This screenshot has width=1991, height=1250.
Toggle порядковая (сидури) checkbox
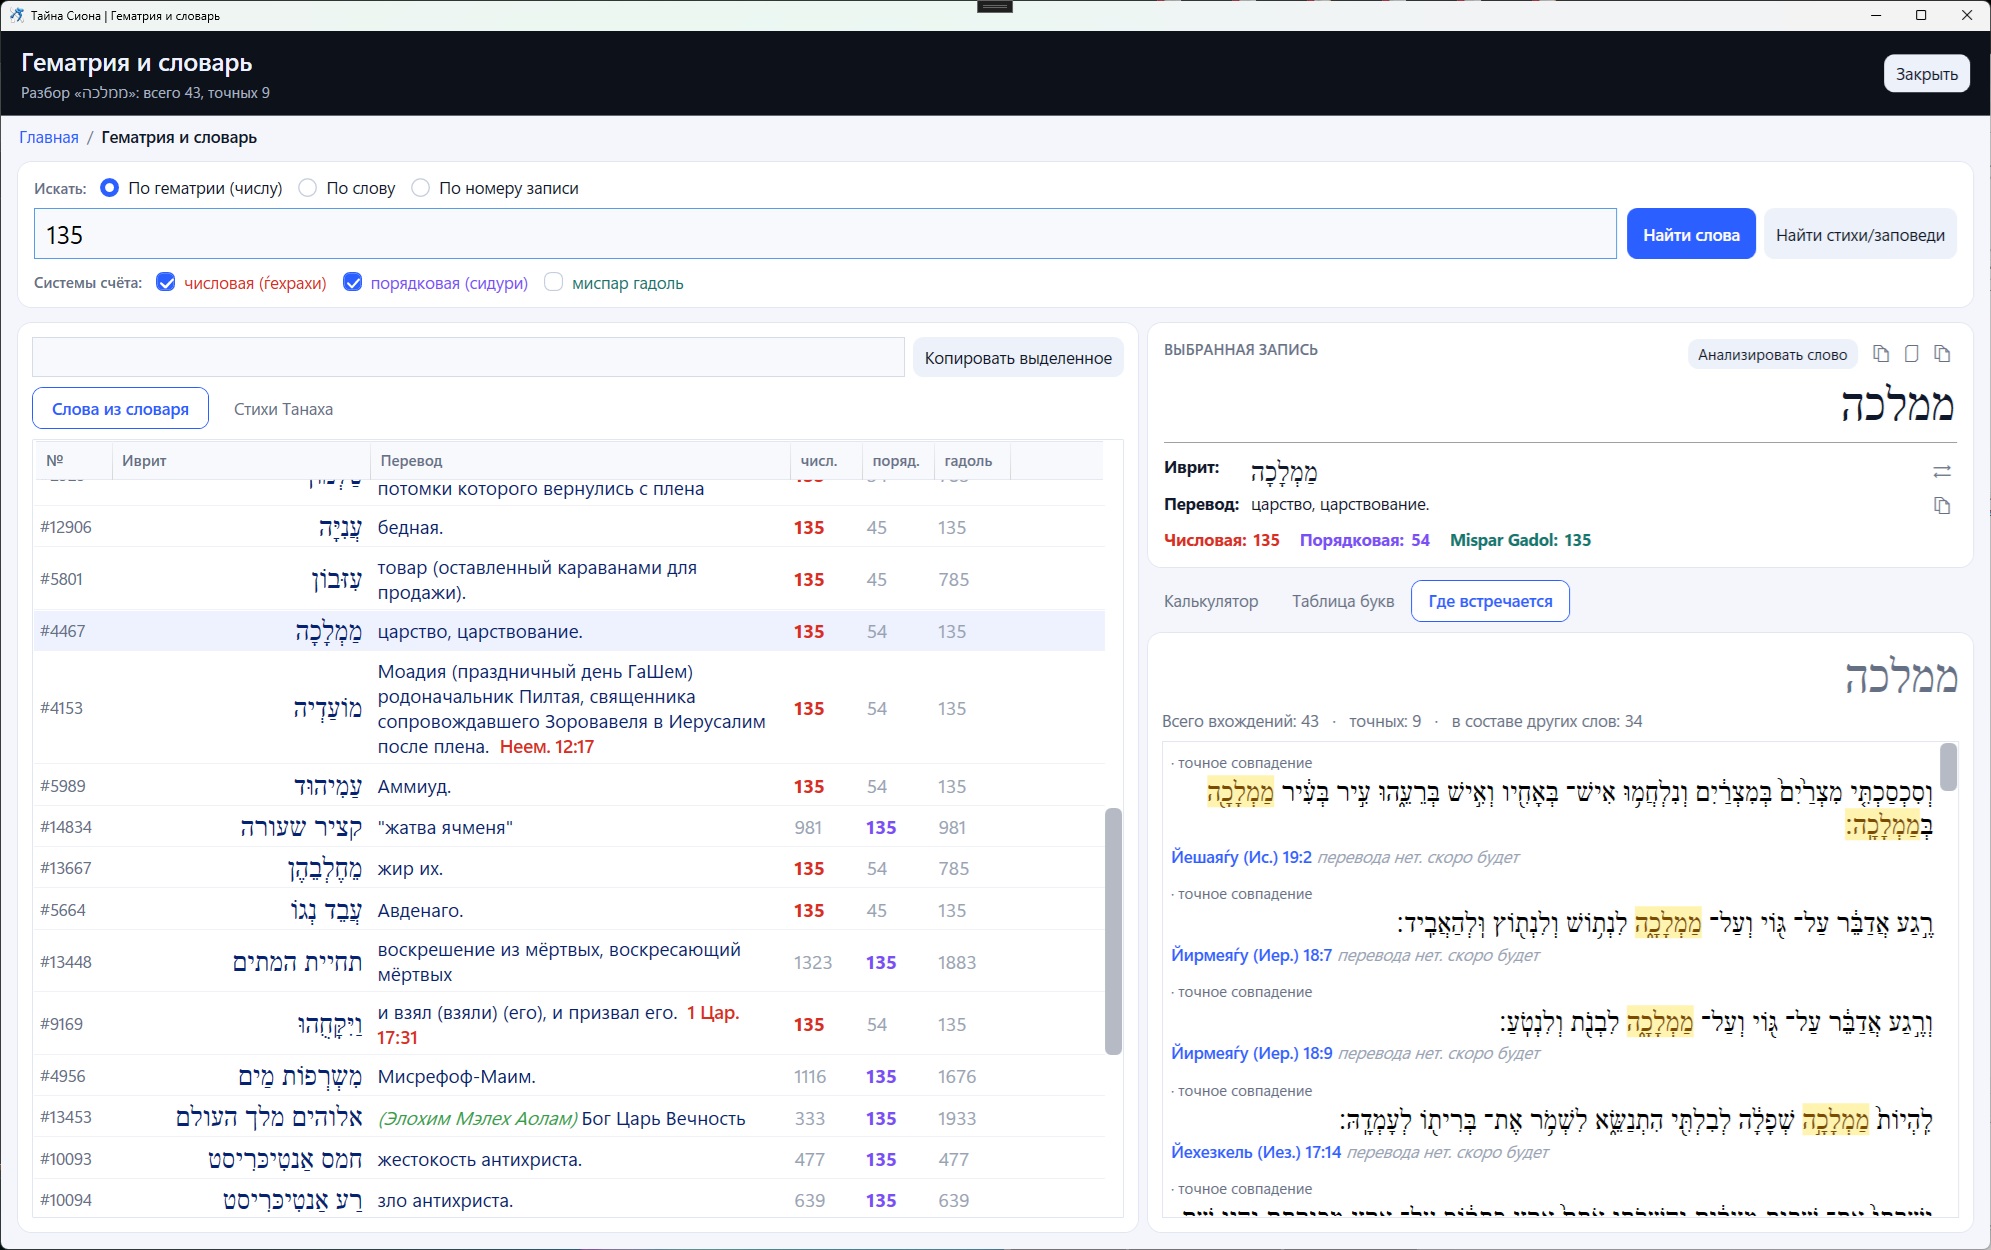(352, 282)
